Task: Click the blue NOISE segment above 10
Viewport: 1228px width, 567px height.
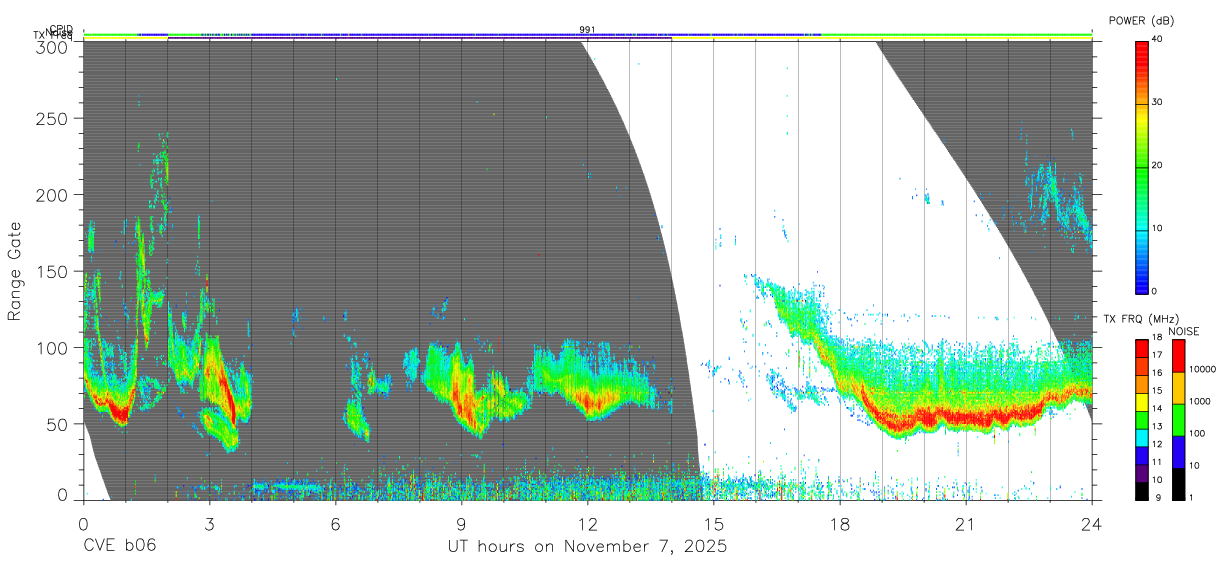Action: pyautogui.click(x=1178, y=452)
